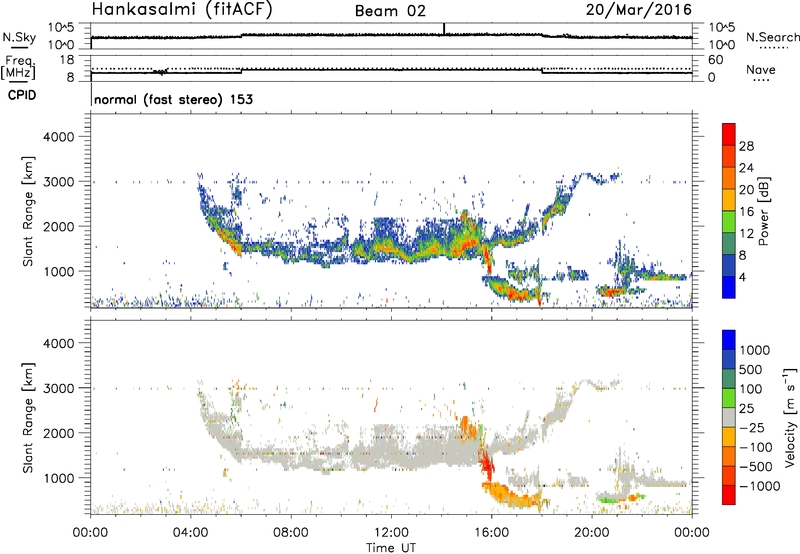This screenshot has width=800, height=554.
Task: Select the velocity panel Slant Range [km] label
Action: pos(28,417)
